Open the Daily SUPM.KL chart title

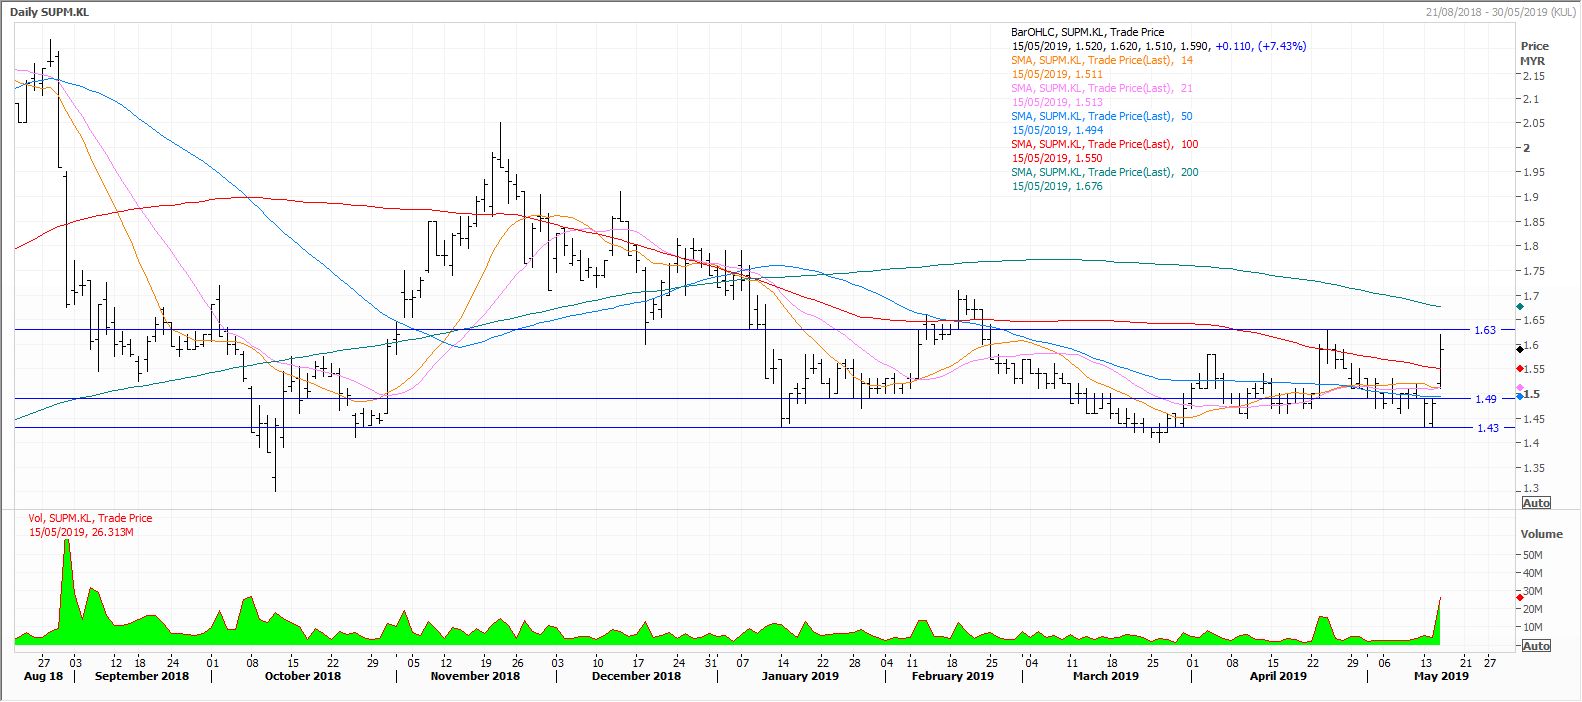click(x=49, y=11)
